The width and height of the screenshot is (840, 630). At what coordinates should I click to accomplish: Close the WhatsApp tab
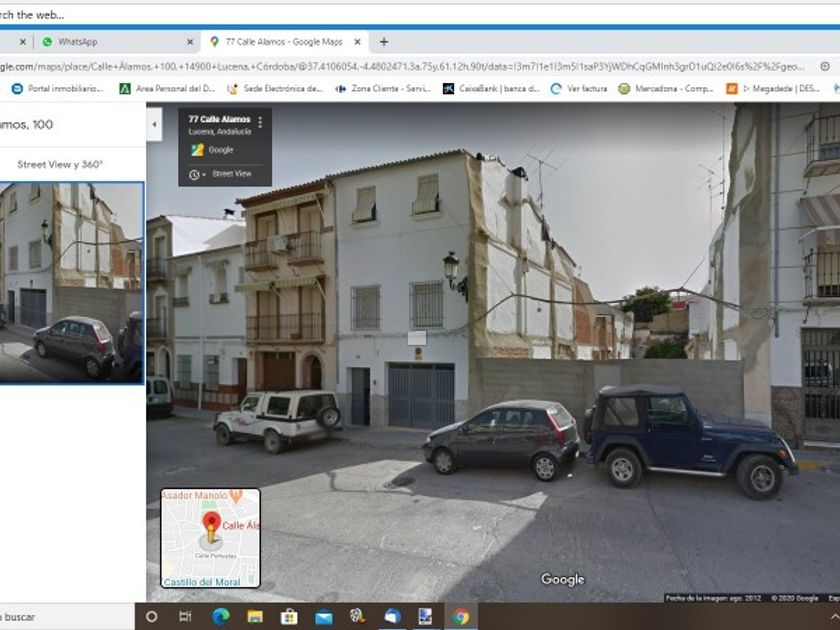point(190,42)
